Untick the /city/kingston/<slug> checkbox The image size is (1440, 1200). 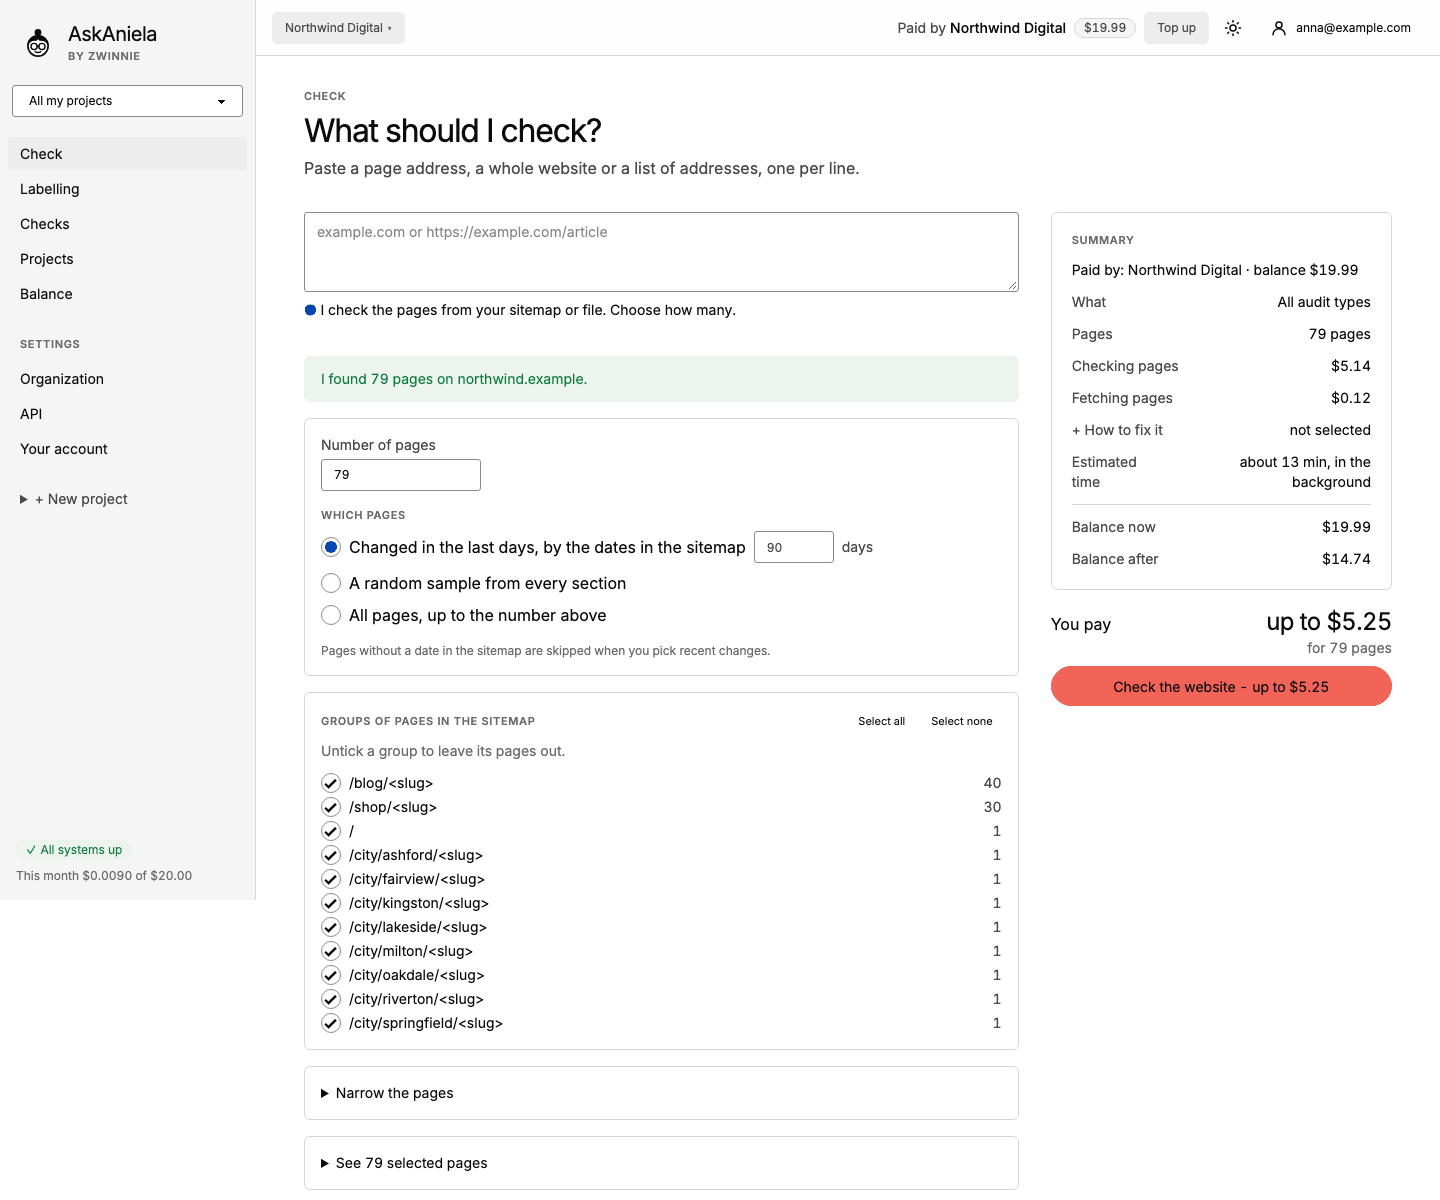coord(331,903)
